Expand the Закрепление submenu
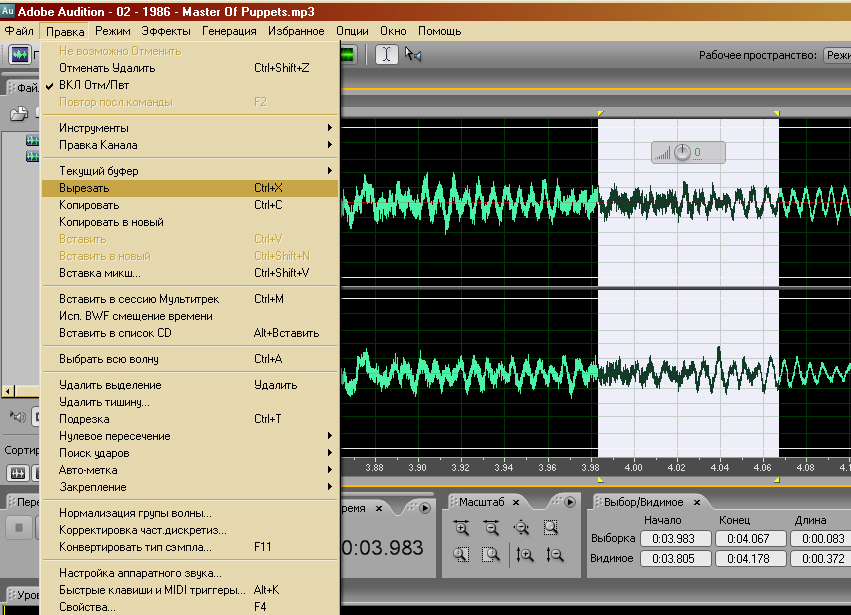This screenshot has width=851, height=615. tap(190, 487)
